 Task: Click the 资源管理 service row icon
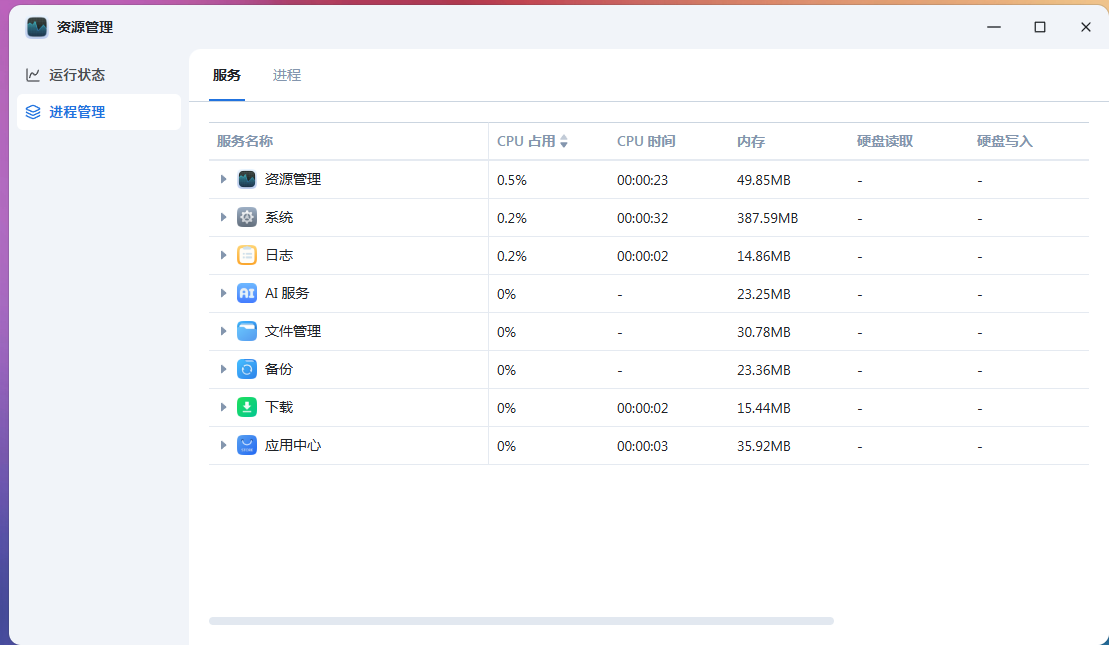point(247,180)
